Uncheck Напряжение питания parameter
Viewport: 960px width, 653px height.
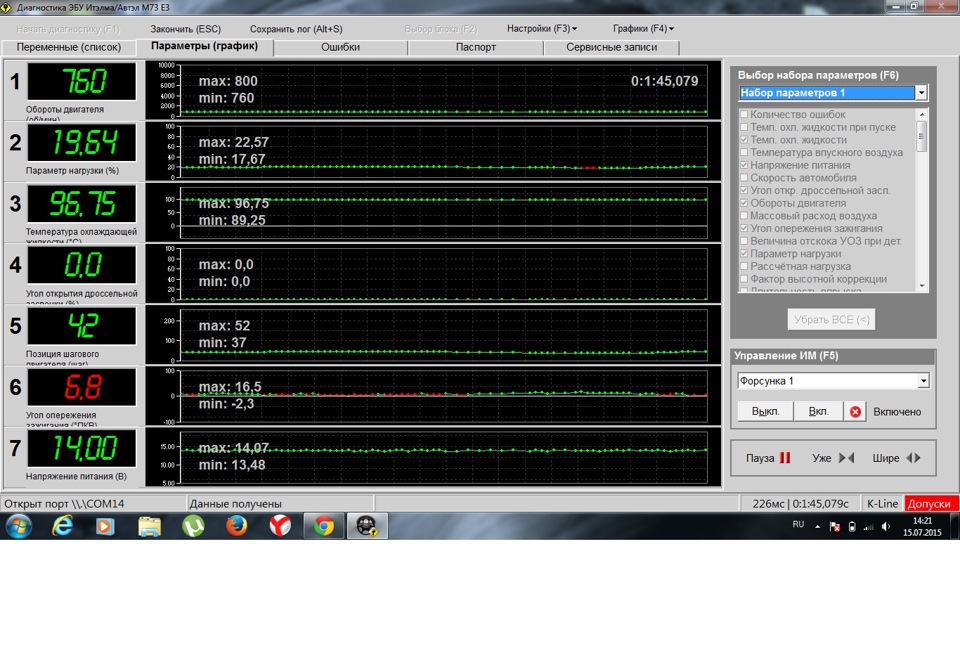[744, 165]
